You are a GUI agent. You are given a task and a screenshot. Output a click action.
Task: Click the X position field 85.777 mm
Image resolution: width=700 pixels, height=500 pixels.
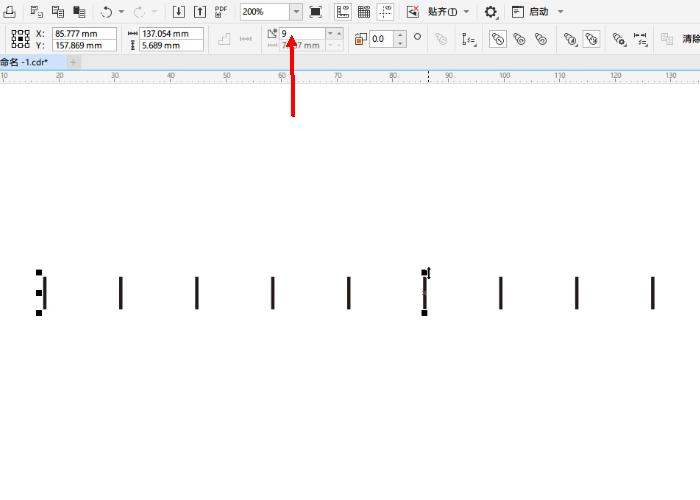coord(84,33)
